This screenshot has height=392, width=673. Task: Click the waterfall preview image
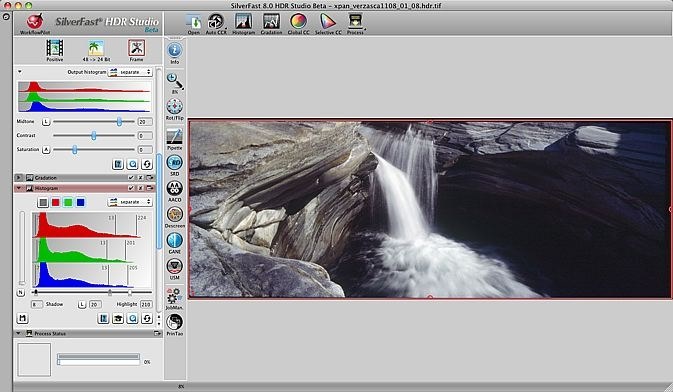430,209
